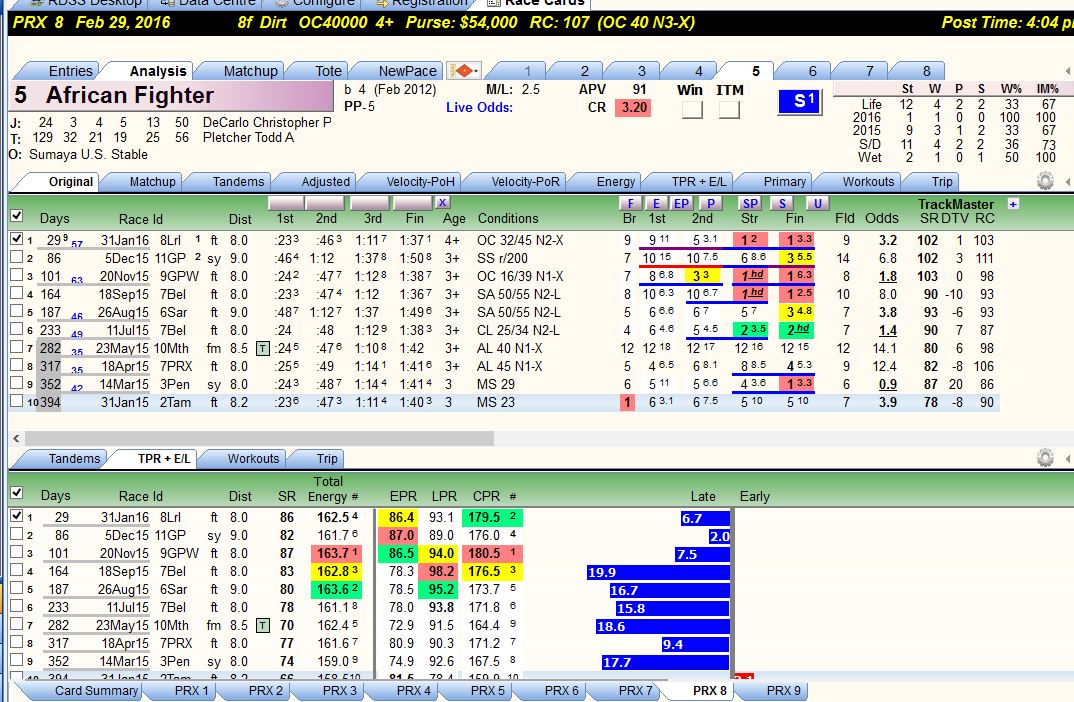Image resolution: width=1074 pixels, height=702 pixels.
Task: Click the small X button above the Age column
Action: (x=442, y=203)
